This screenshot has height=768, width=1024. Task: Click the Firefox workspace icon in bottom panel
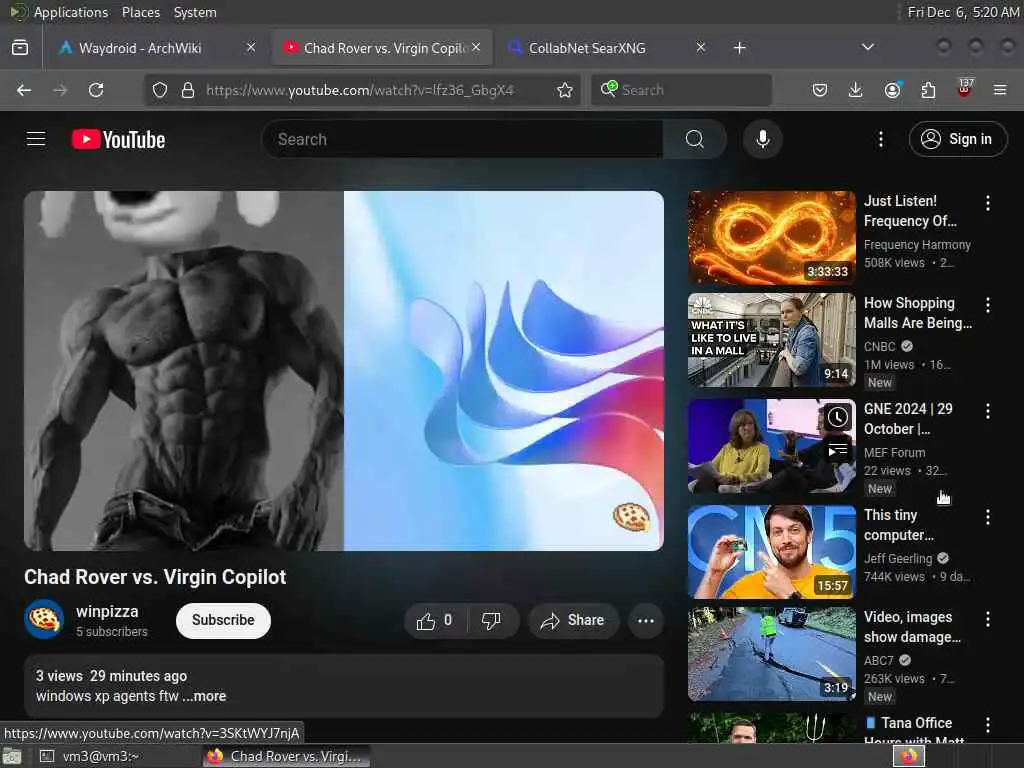[x=909, y=756]
